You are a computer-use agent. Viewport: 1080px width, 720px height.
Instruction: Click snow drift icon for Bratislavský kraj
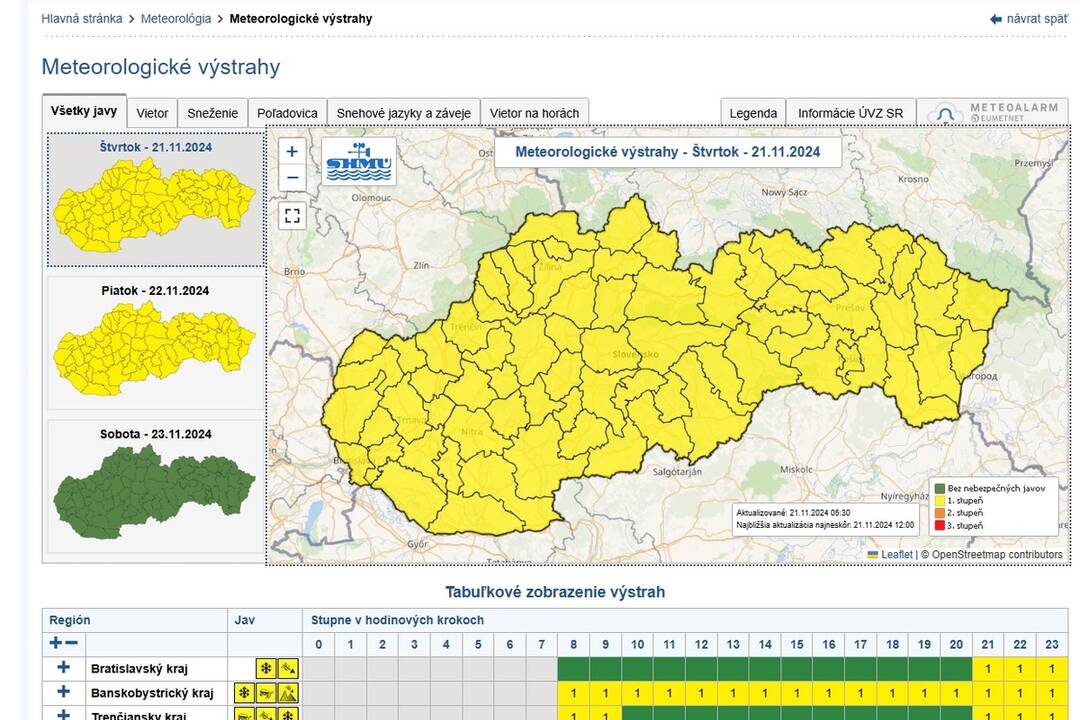pos(288,668)
